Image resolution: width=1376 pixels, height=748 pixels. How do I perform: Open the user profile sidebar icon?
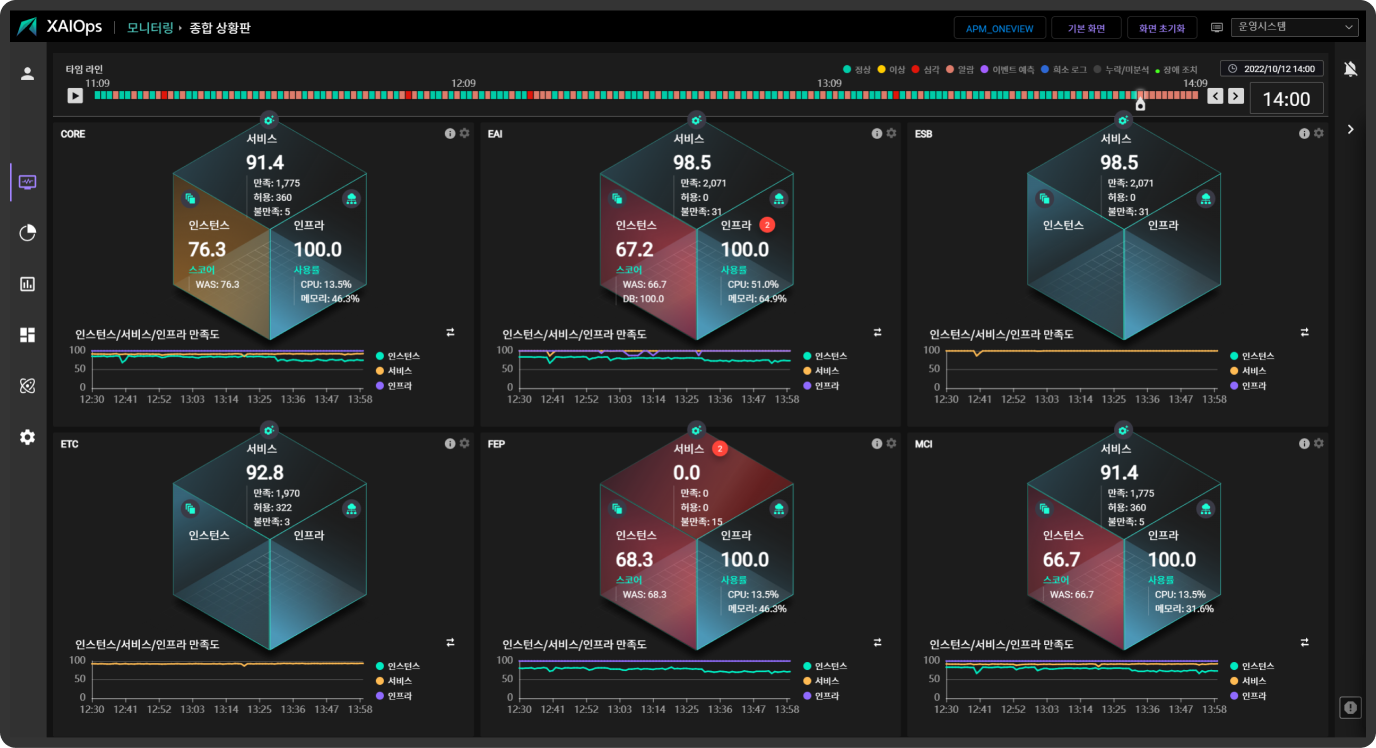28,73
